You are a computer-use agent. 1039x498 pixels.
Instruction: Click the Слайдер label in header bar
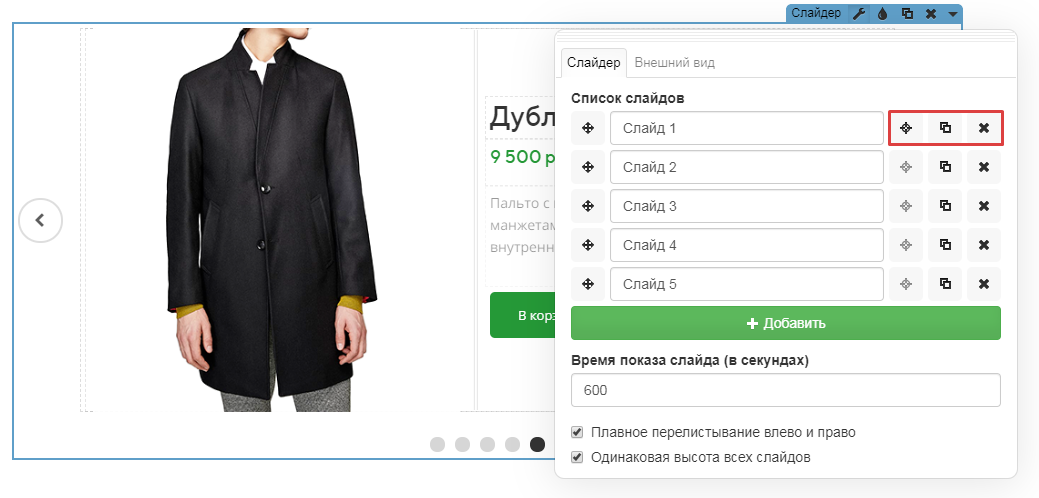[x=816, y=13]
